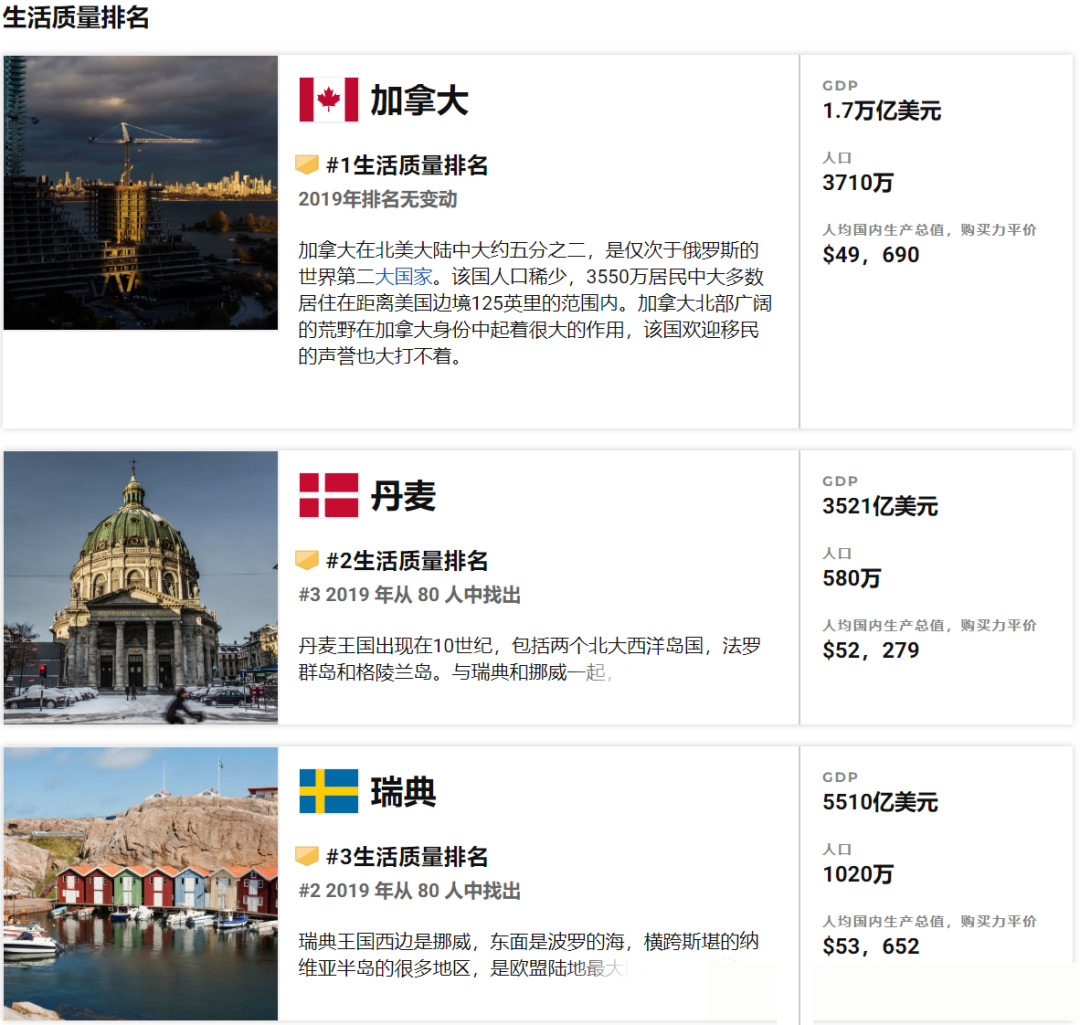1080x1025 pixels.
Task: Select the #2生活质量排名 heading
Action: (407, 561)
